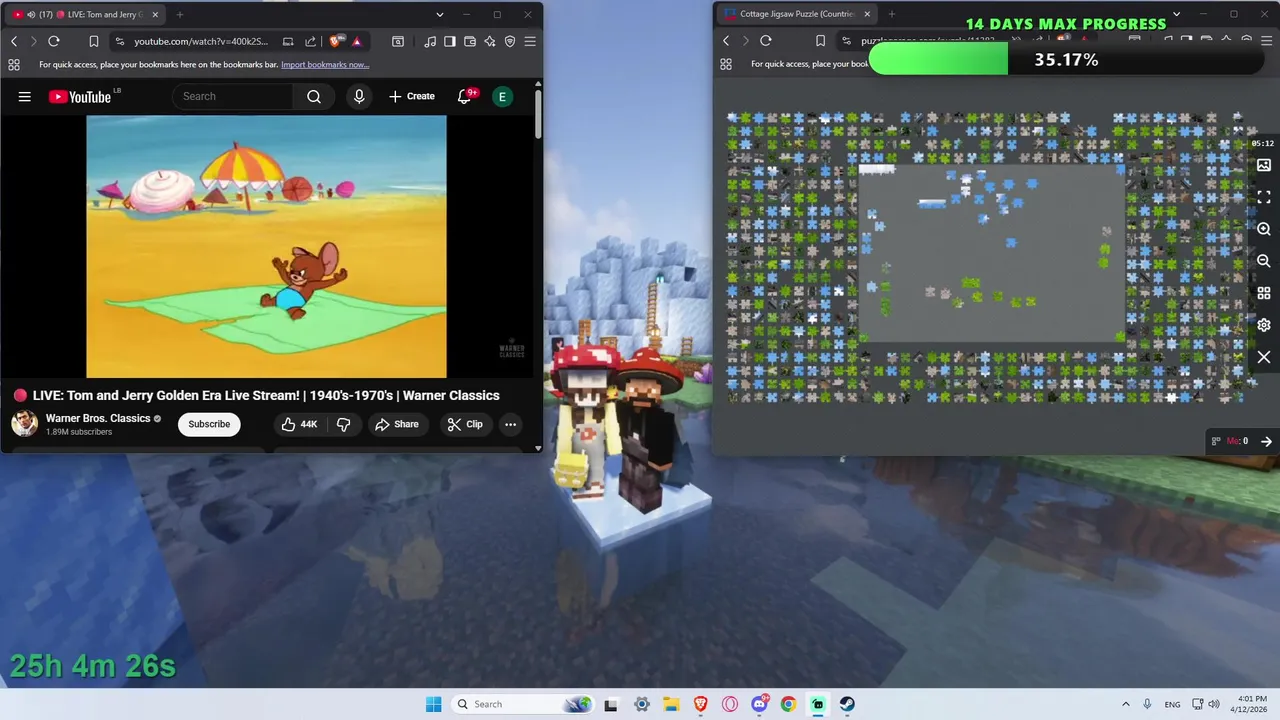Open Discord from the taskbar
Viewport: 1280px width, 720px height.
pos(759,704)
